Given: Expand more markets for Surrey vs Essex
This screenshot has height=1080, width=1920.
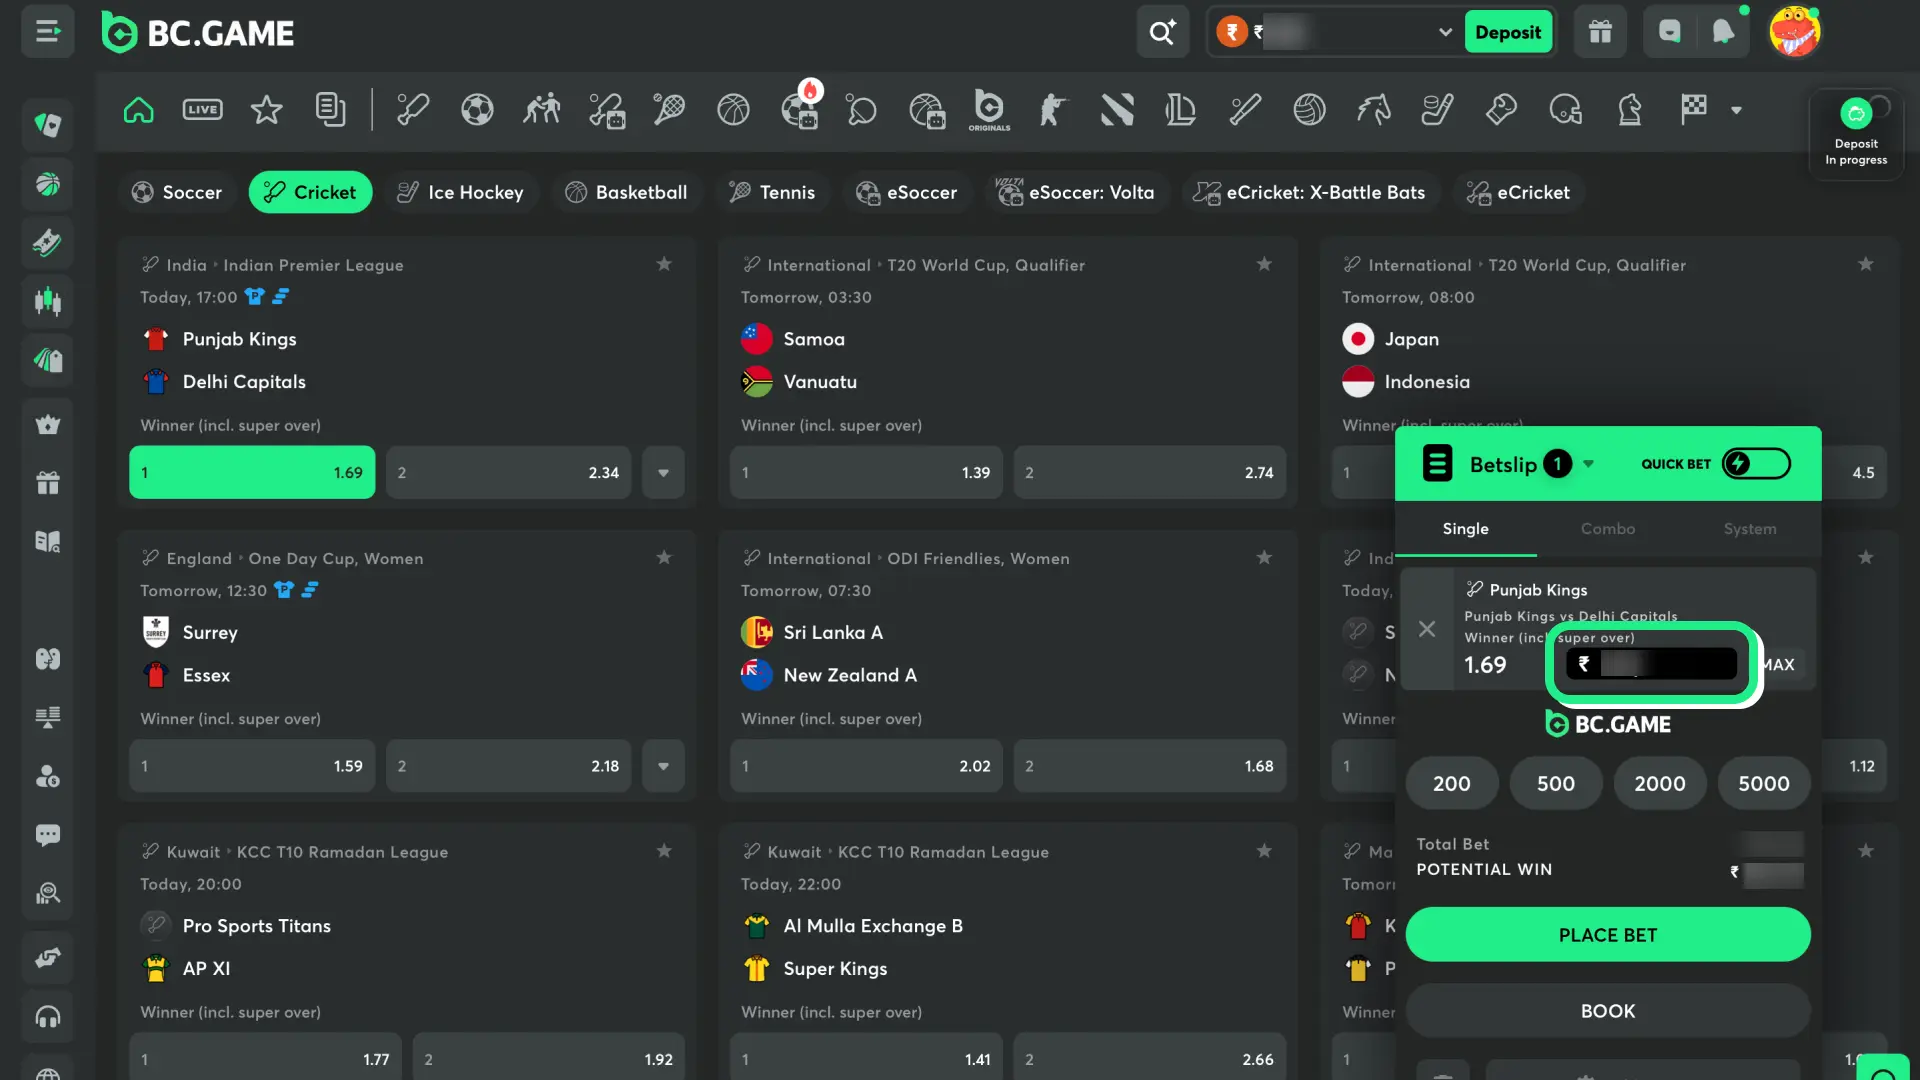Looking at the screenshot, I should [x=663, y=766].
